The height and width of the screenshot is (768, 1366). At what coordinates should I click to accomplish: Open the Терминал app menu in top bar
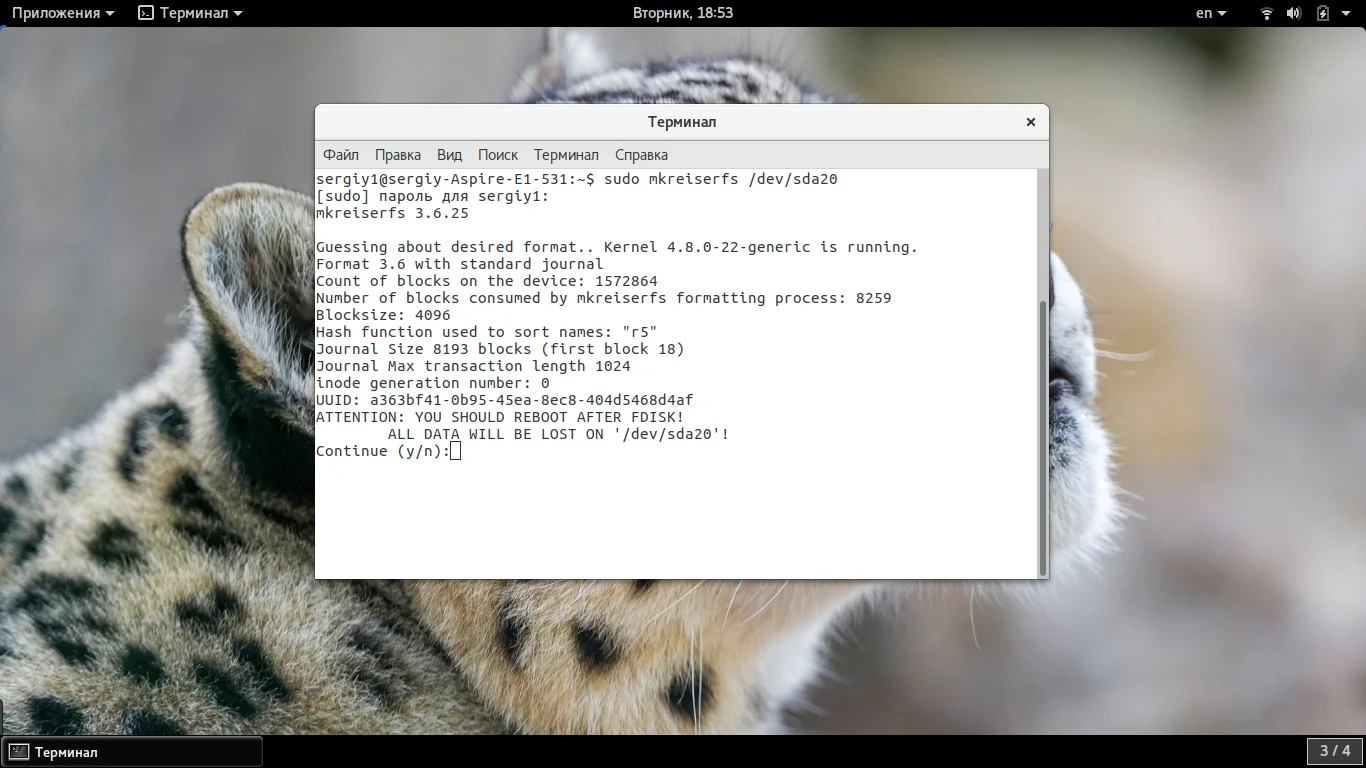click(190, 13)
